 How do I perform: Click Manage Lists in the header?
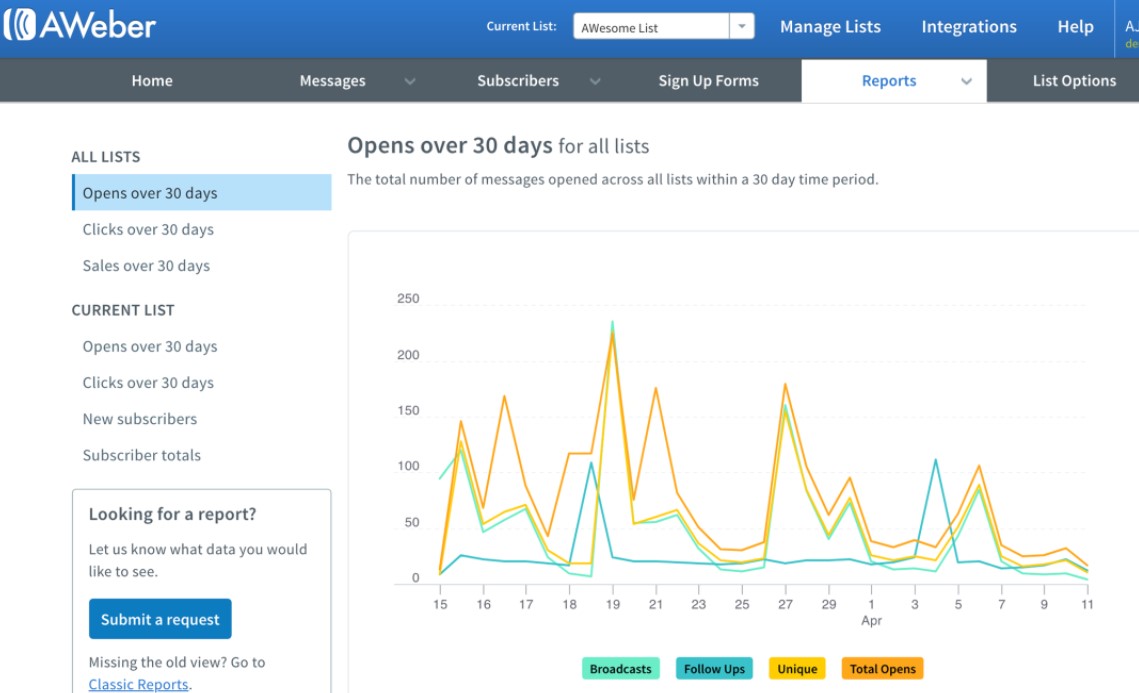coord(830,27)
